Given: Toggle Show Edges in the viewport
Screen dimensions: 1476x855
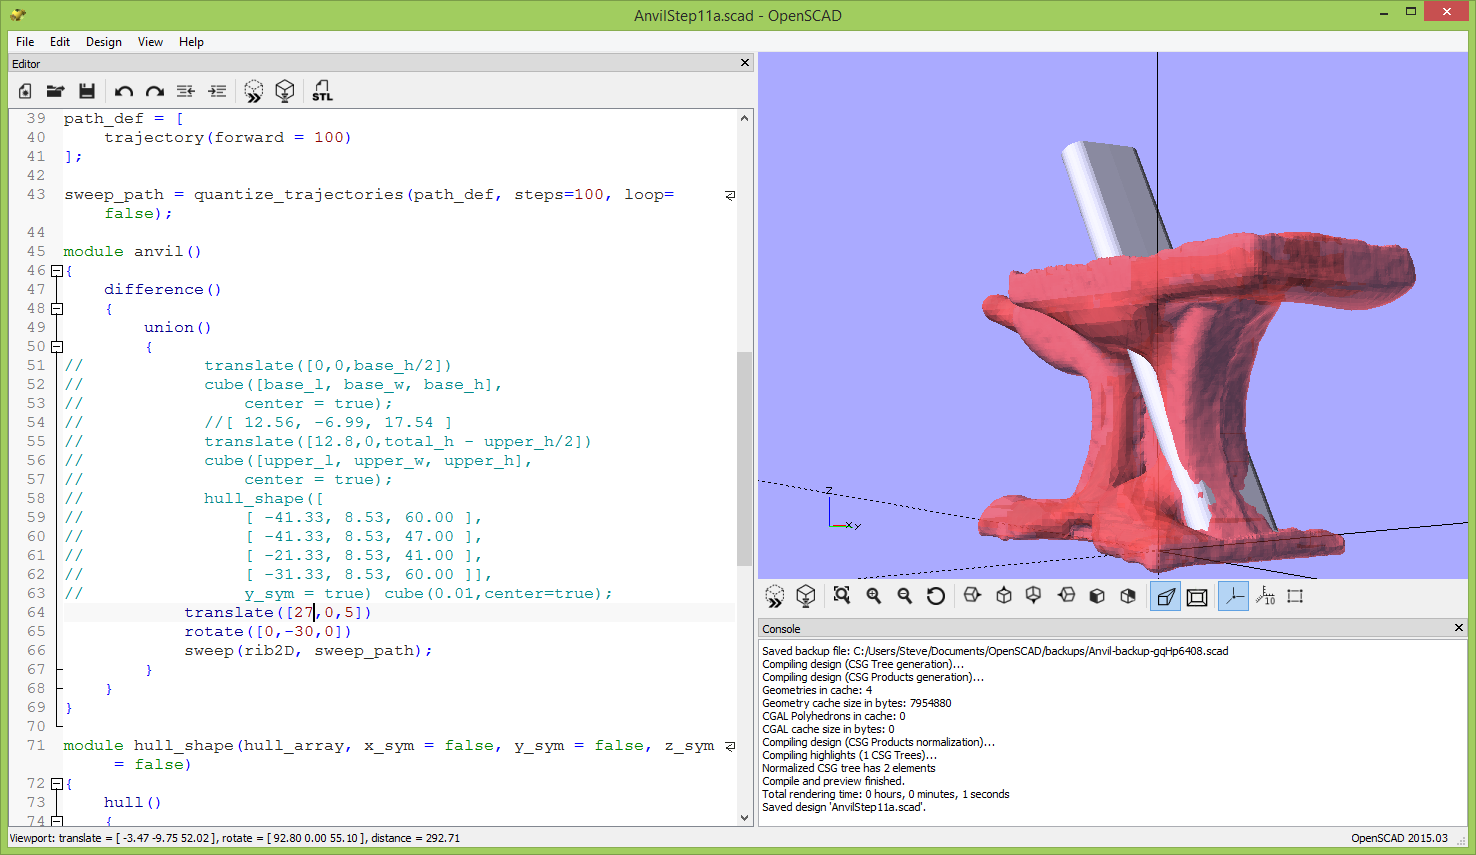Looking at the screenshot, I should click(x=1296, y=597).
